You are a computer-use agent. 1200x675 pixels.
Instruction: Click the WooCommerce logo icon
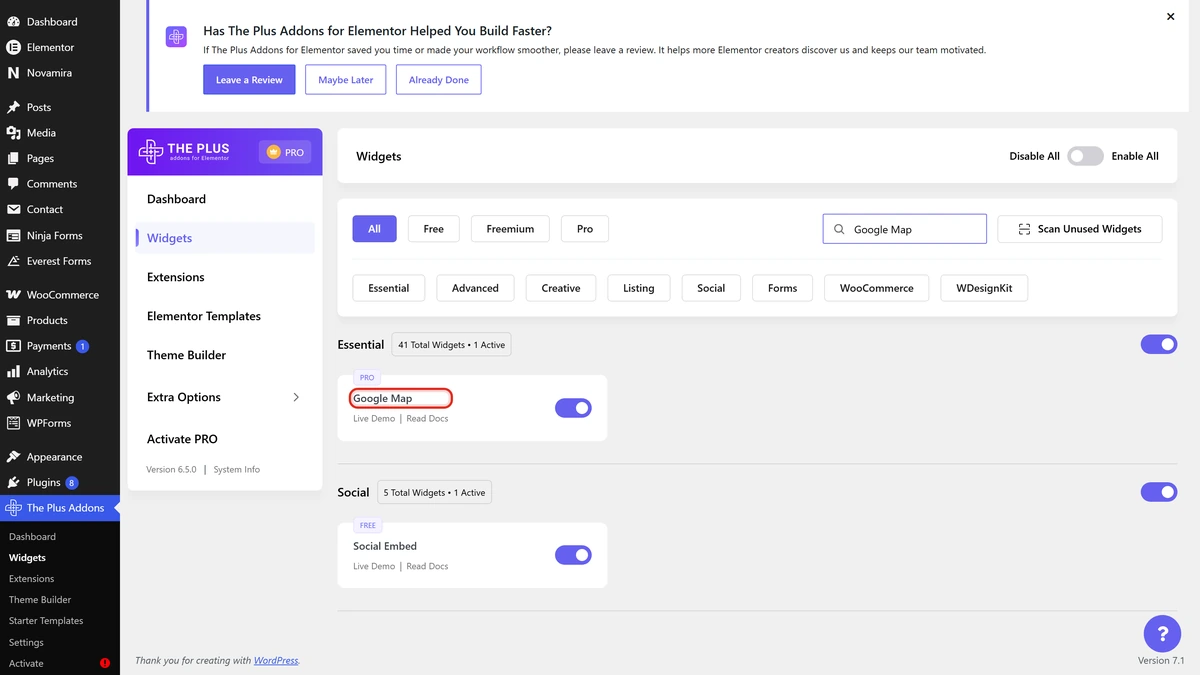13,295
